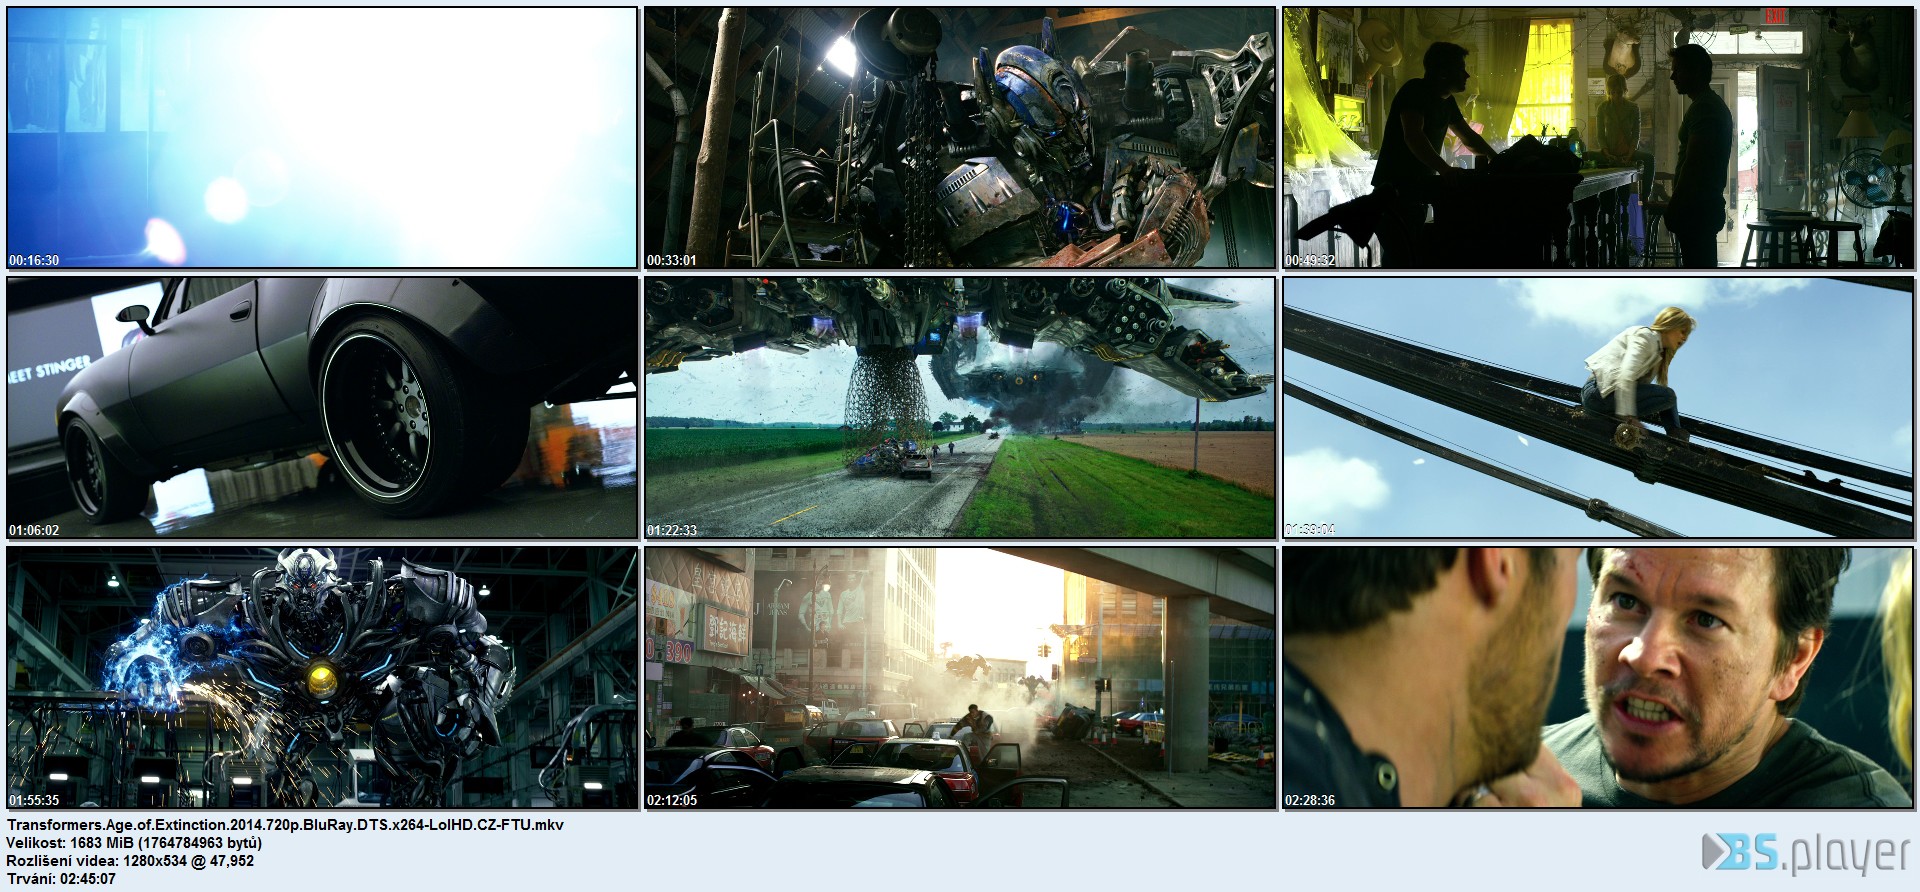The height and width of the screenshot is (892, 1920).
Task: Select the Optimus Prime barn thumbnail
Action: tap(960, 137)
